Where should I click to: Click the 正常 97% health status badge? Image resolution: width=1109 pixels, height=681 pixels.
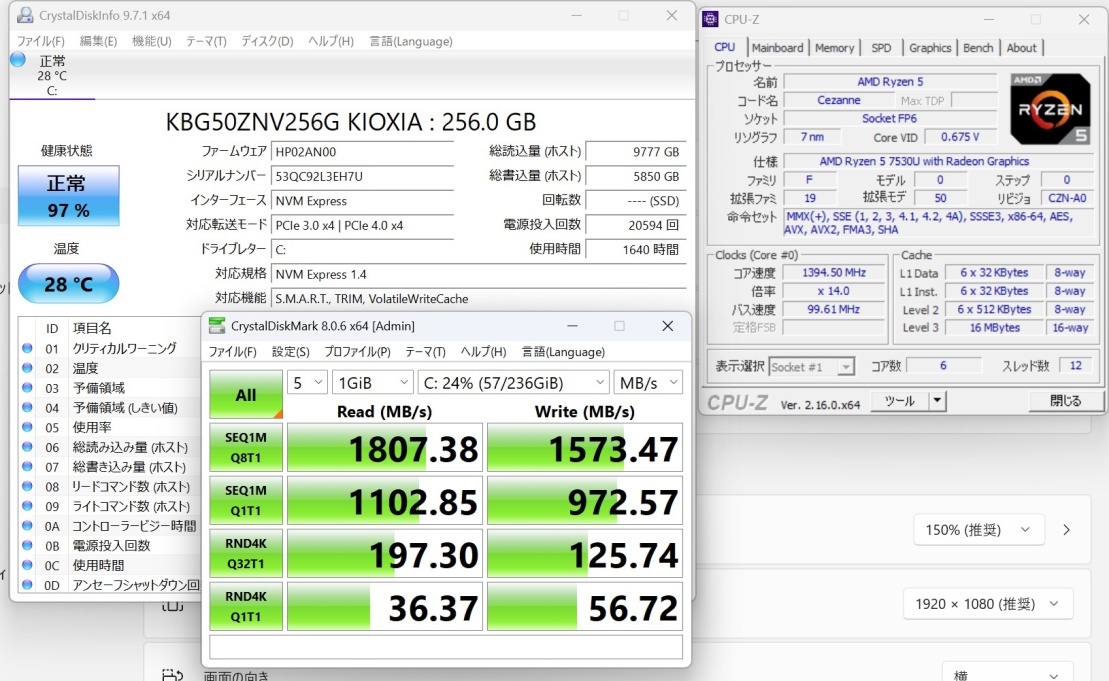pos(66,196)
